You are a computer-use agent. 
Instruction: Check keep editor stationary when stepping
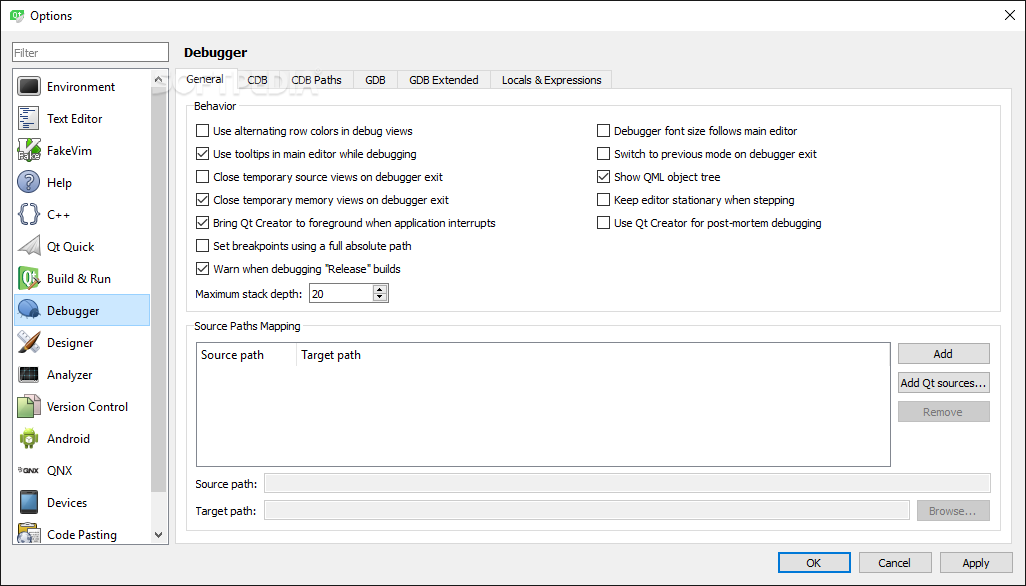[x=603, y=199]
